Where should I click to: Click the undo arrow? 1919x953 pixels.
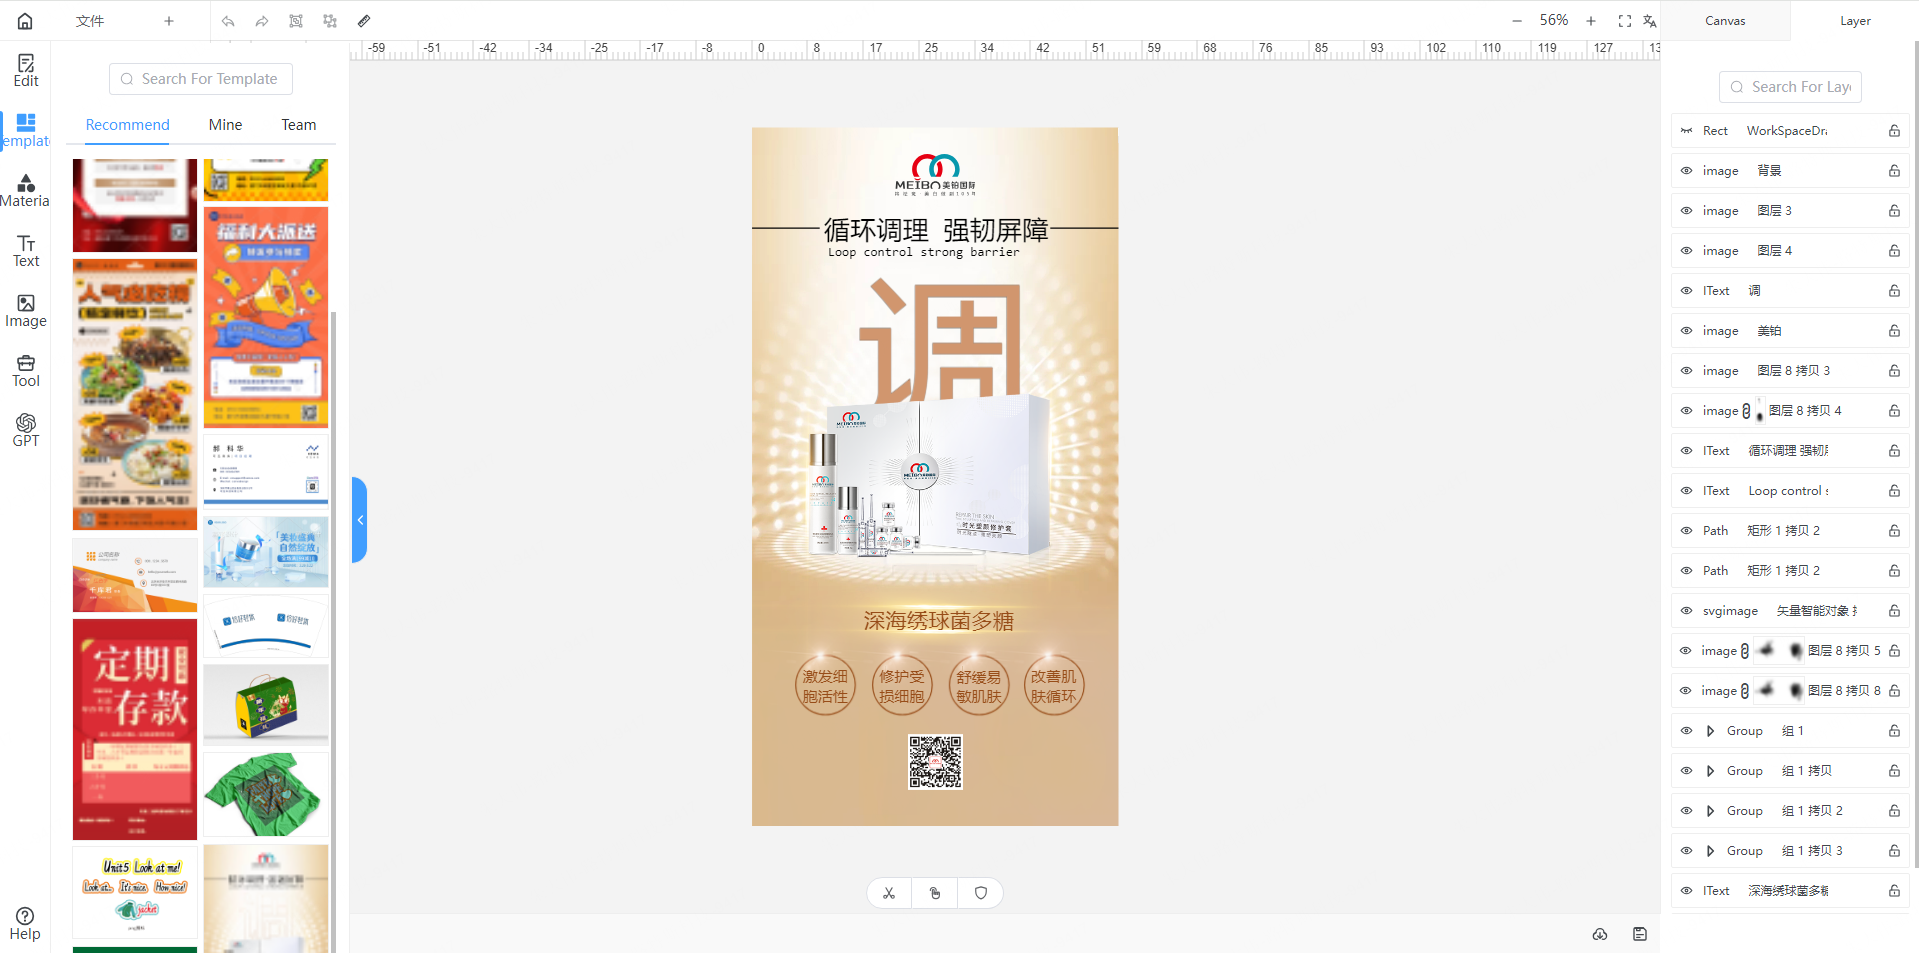[x=229, y=21]
